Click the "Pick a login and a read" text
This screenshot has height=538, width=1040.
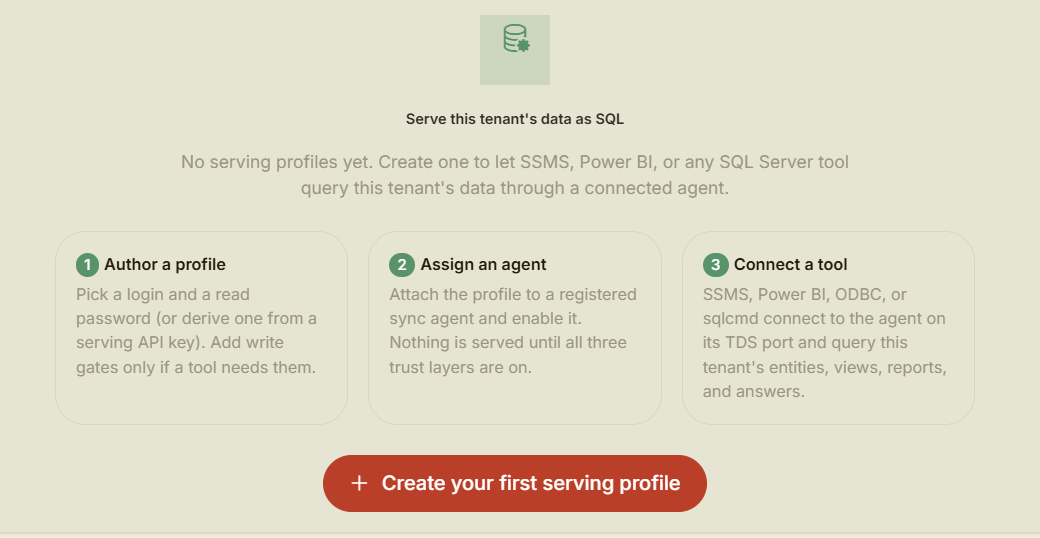pyautogui.click(x=163, y=294)
